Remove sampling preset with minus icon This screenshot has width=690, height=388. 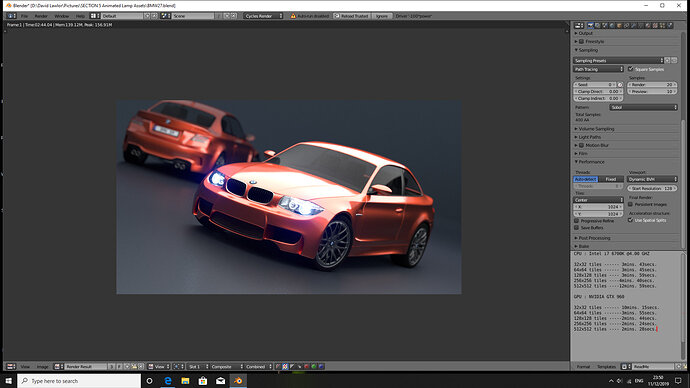point(674,60)
